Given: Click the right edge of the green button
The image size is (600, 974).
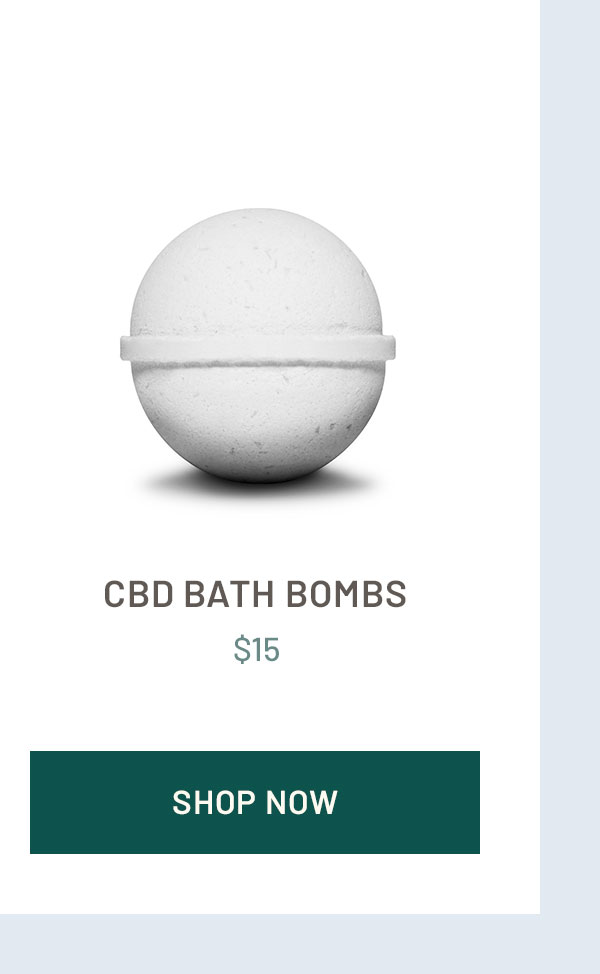Looking at the screenshot, I should point(475,802).
